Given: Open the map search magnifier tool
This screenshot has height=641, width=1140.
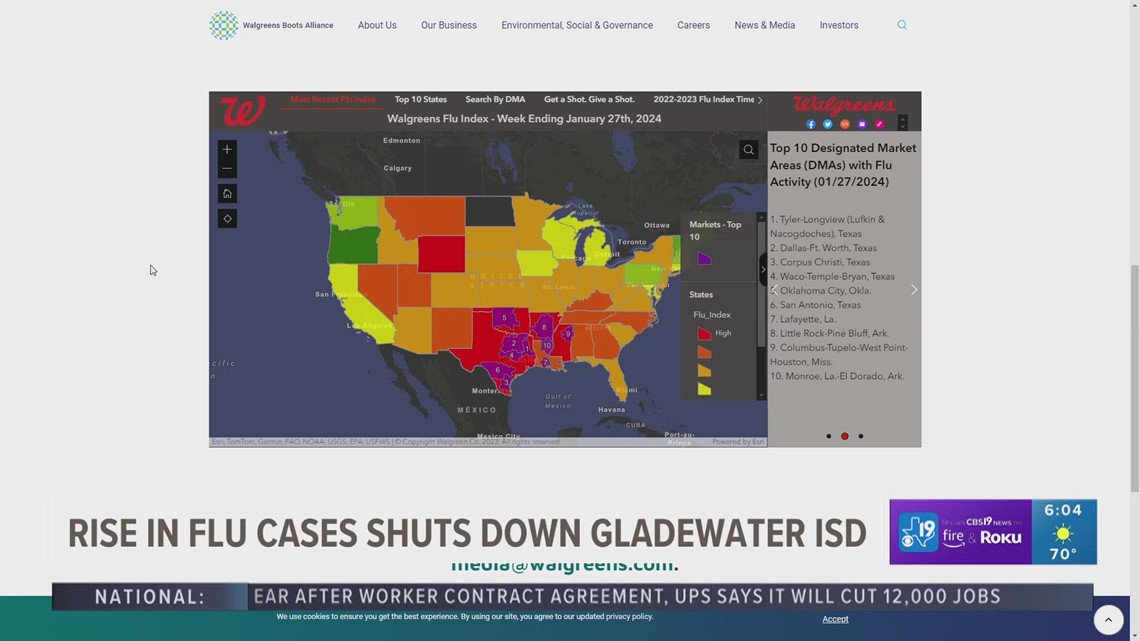Looking at the screenshot, I should pos(748,149).
